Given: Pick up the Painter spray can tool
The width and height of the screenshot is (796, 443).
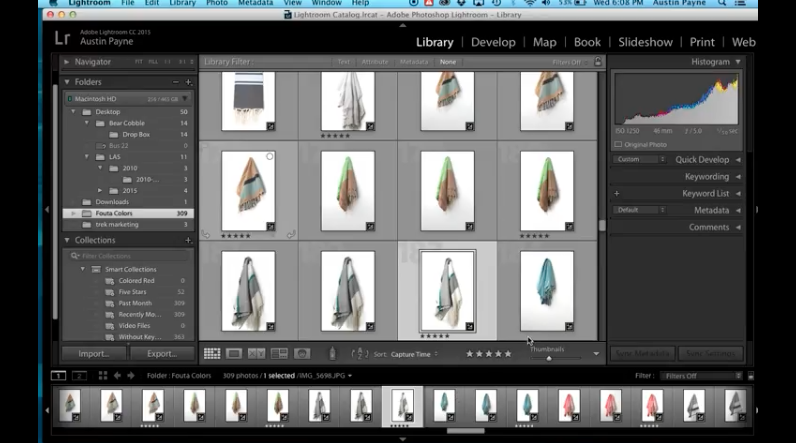Looking at the screenshot, I should [333, 353].
